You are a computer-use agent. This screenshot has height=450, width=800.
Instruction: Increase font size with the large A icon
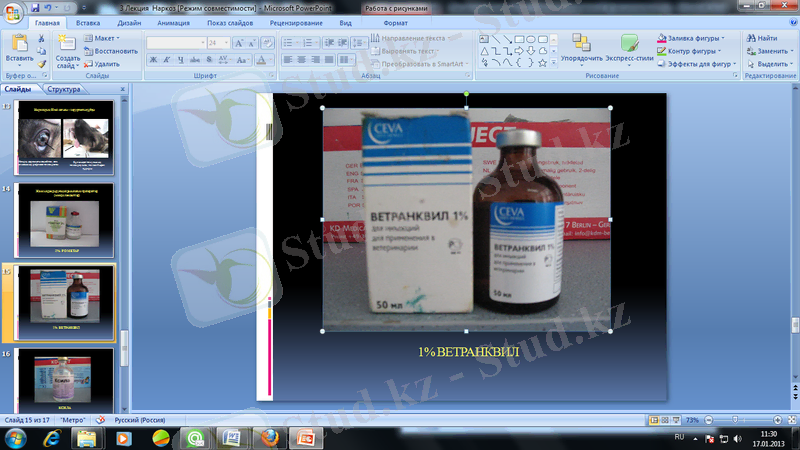tap(238, 43)
